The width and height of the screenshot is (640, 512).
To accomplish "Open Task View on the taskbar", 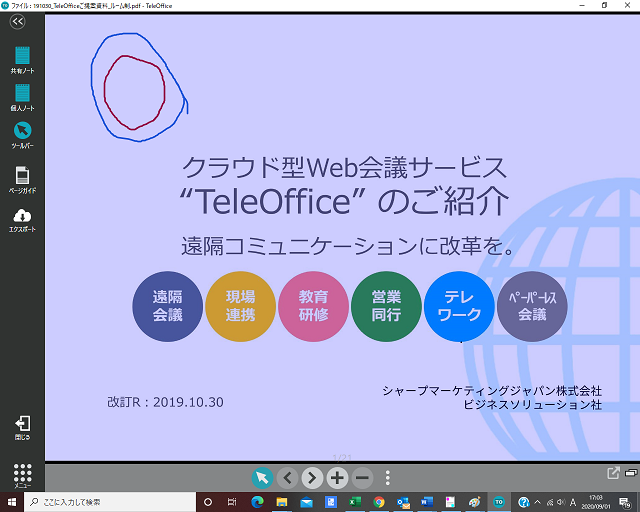I will click(232, 502).
